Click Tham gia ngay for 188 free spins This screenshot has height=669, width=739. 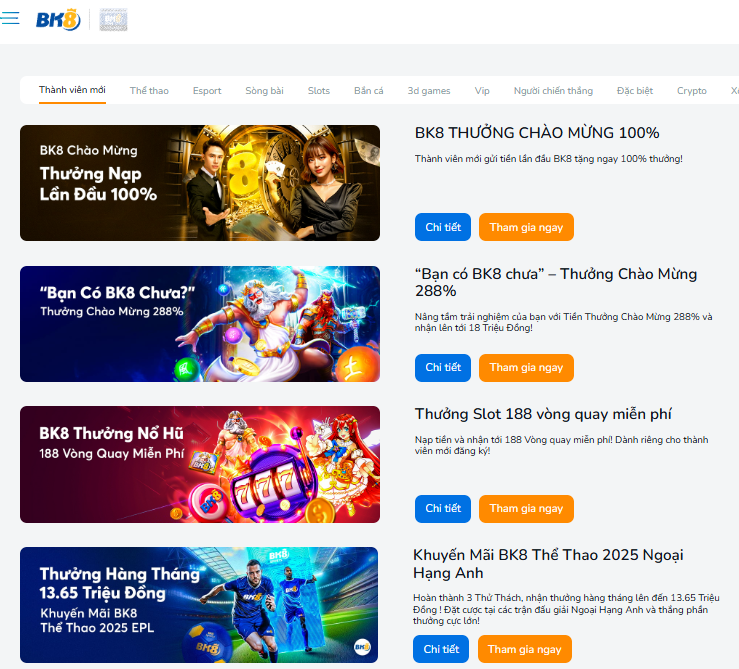[526, 509]
